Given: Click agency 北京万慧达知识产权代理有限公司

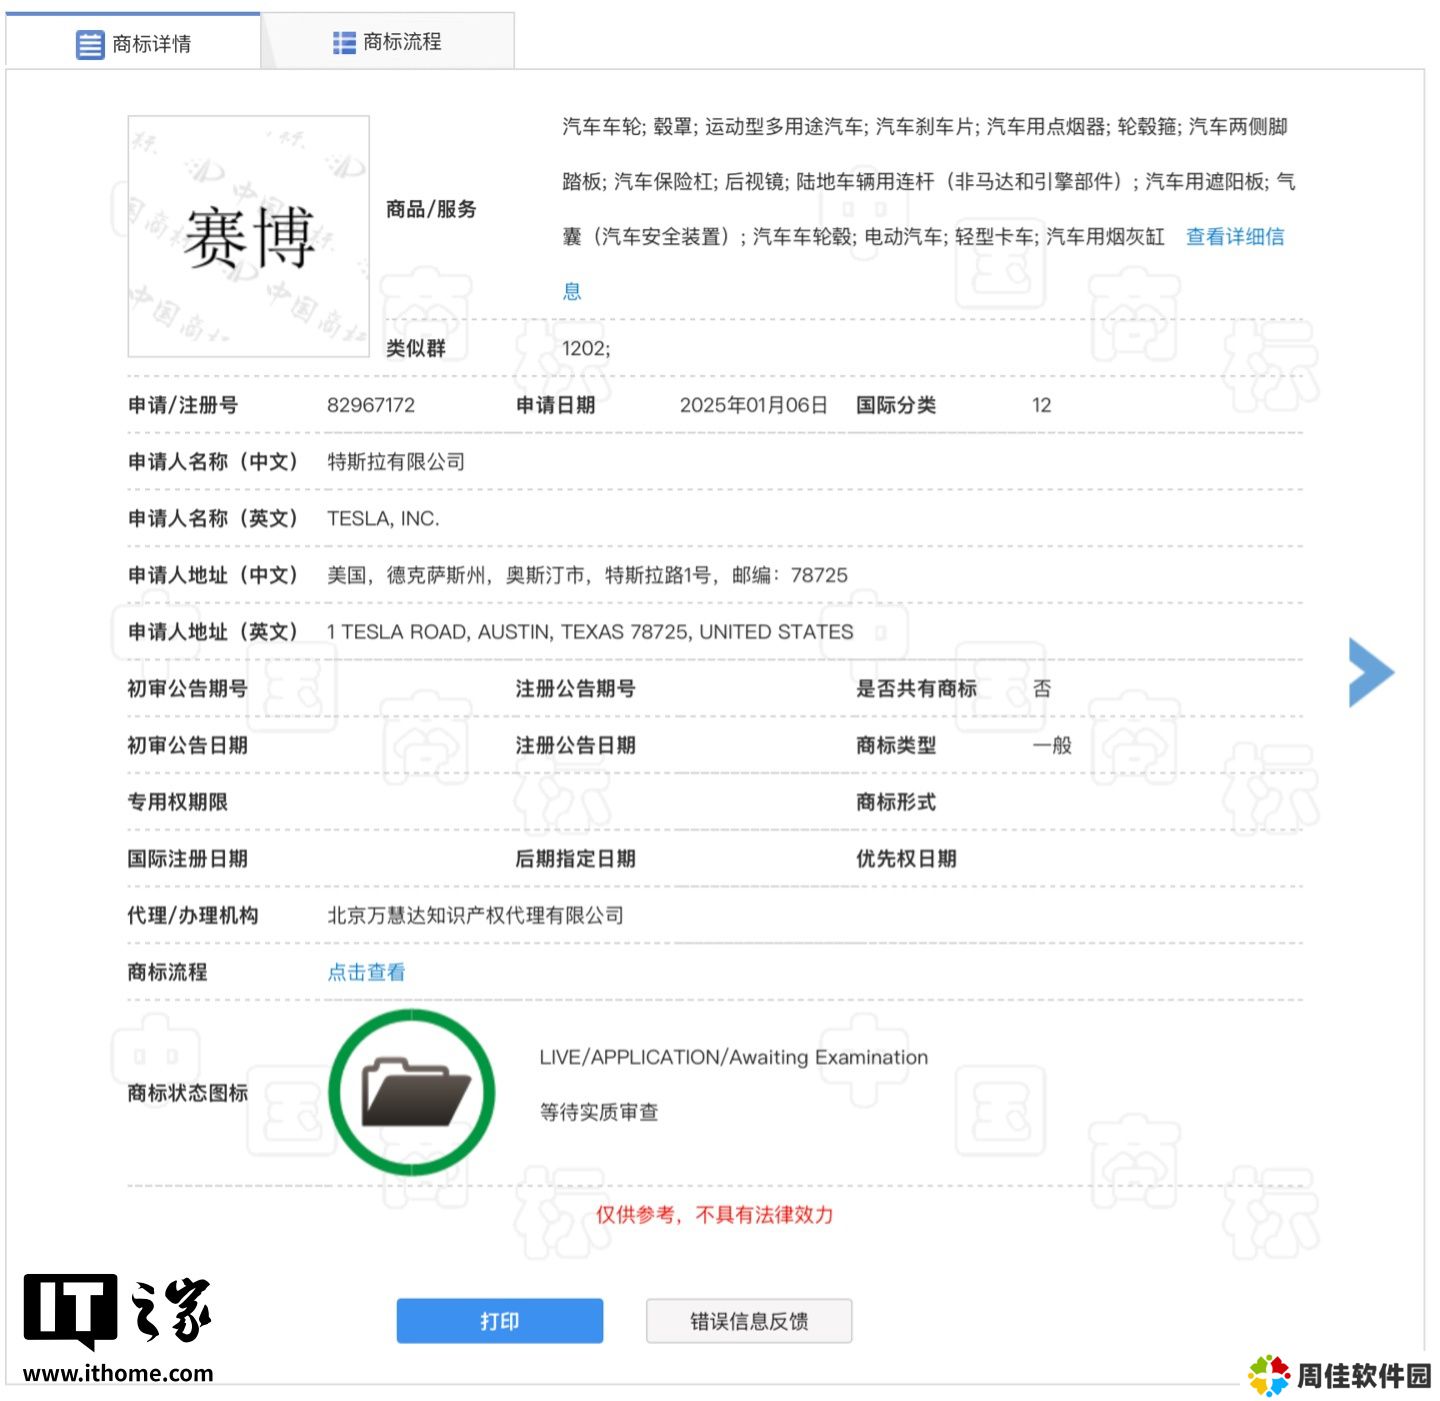Looking at the screenshot, I should (475, 915).
